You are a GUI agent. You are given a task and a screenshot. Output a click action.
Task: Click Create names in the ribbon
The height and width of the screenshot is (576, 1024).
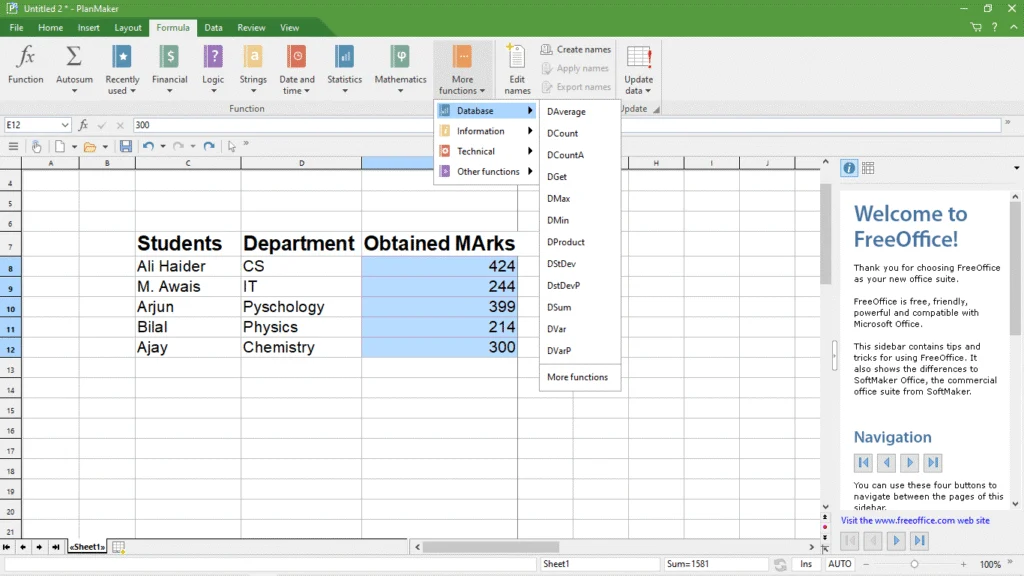click(576, 48)
